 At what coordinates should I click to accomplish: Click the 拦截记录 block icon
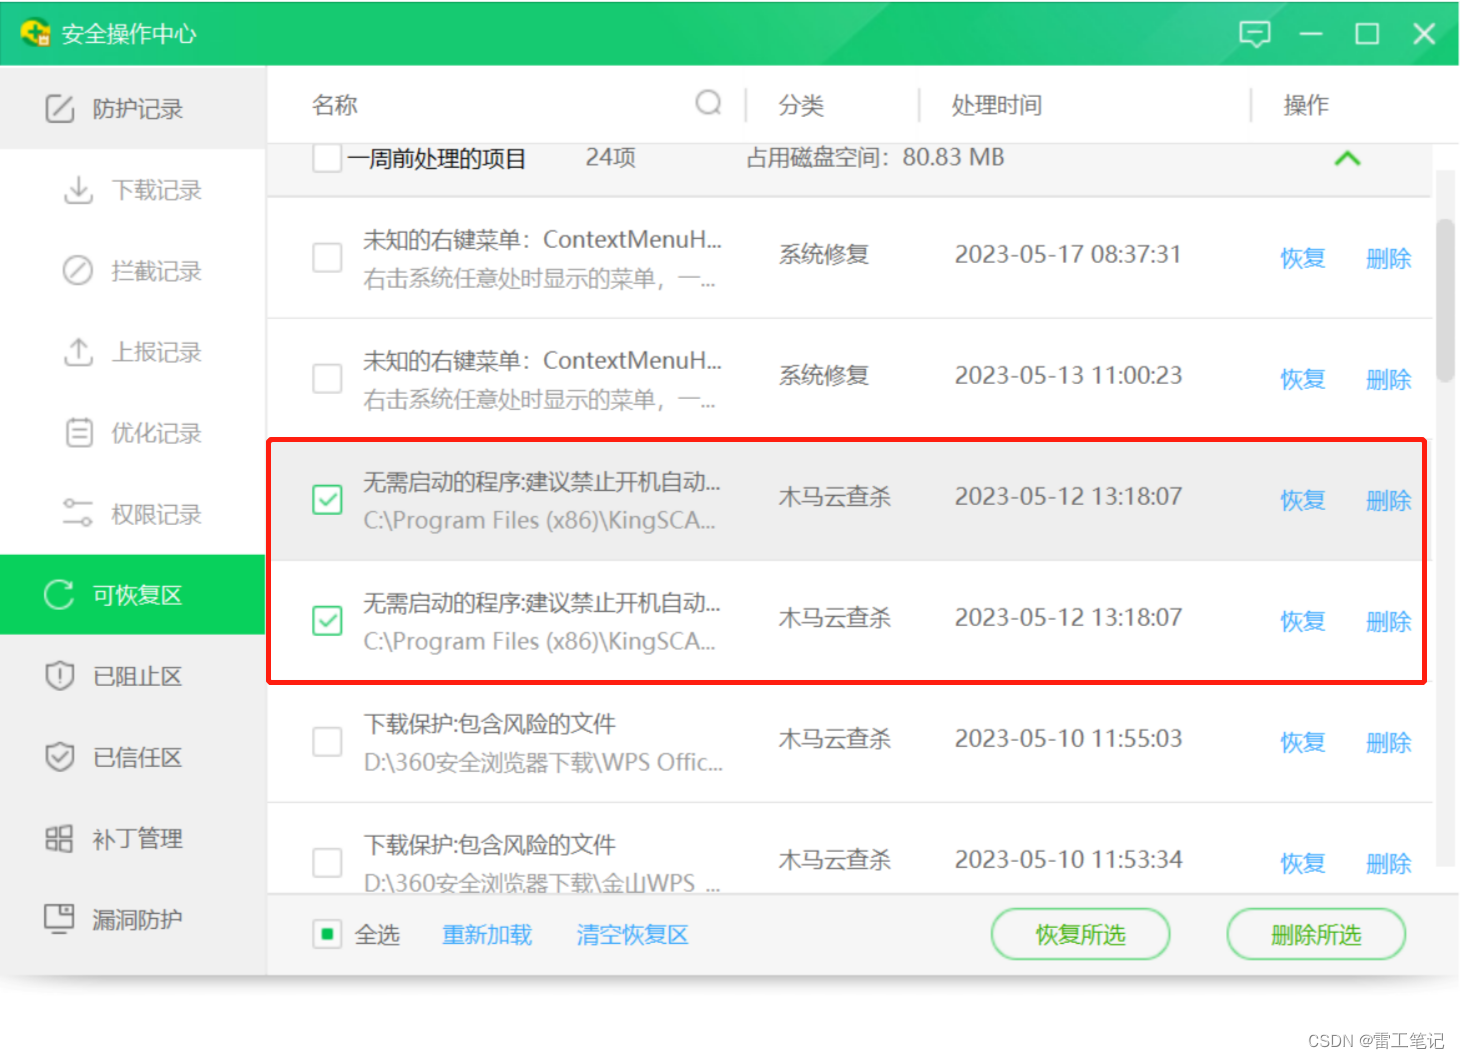click(x=78, y=270)
